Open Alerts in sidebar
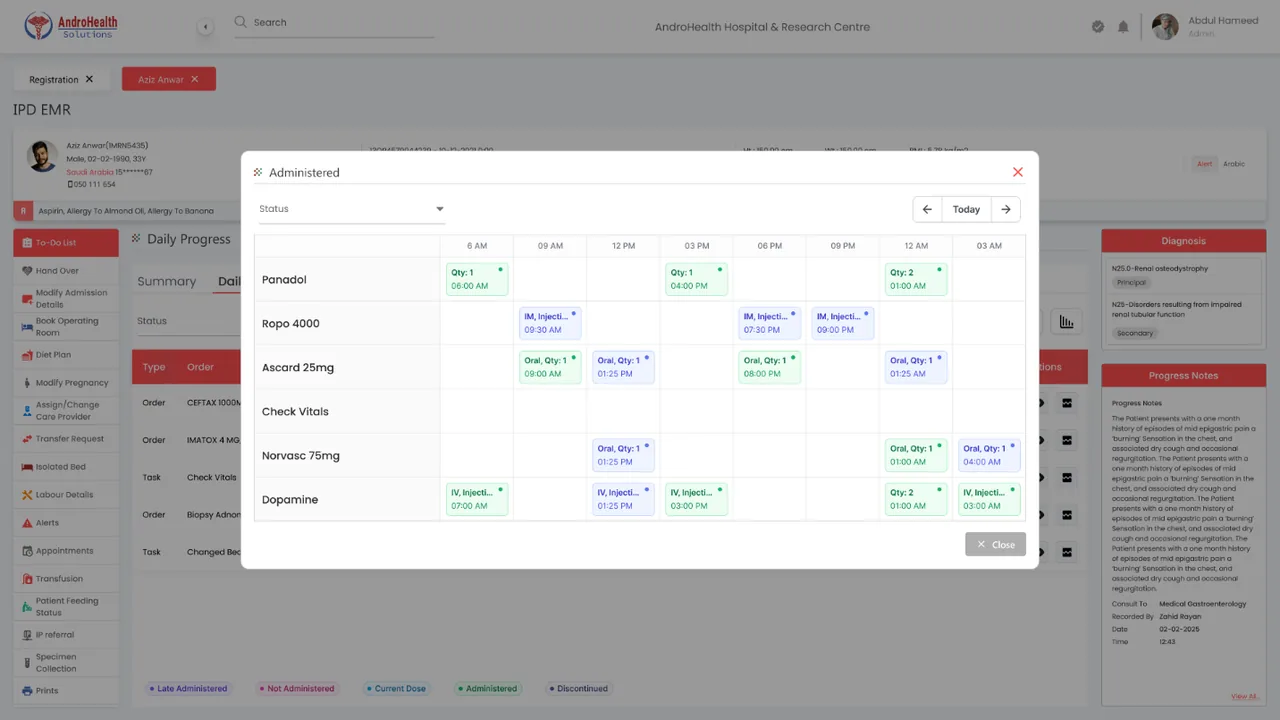 point(65,522)
